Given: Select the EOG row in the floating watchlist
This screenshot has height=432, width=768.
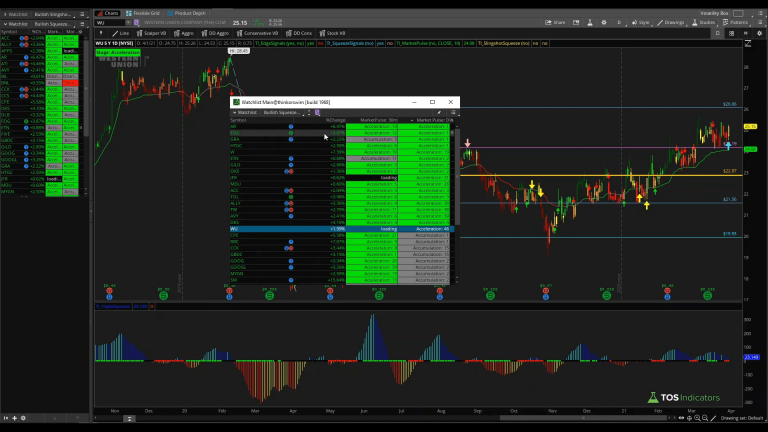Looking at the screenshot, I should coord(342,133).
